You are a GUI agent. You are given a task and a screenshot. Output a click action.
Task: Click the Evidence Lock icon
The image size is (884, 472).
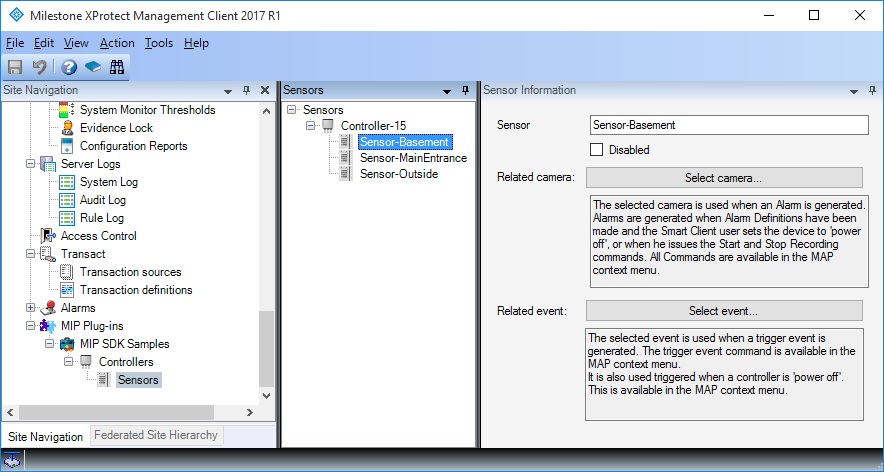tap(67, 128)
